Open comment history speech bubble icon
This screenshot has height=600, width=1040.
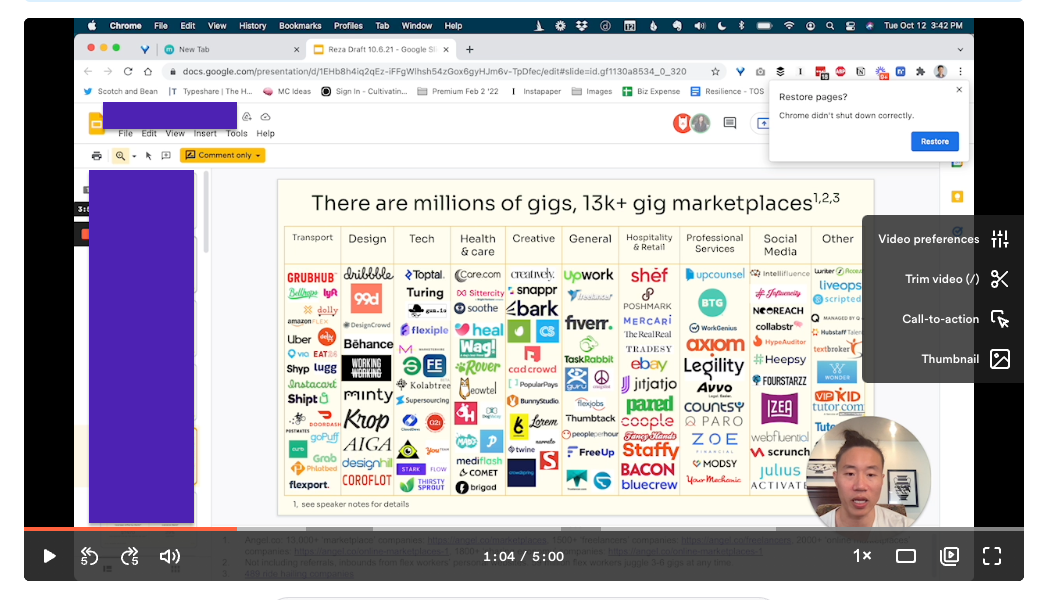[730, 123]
